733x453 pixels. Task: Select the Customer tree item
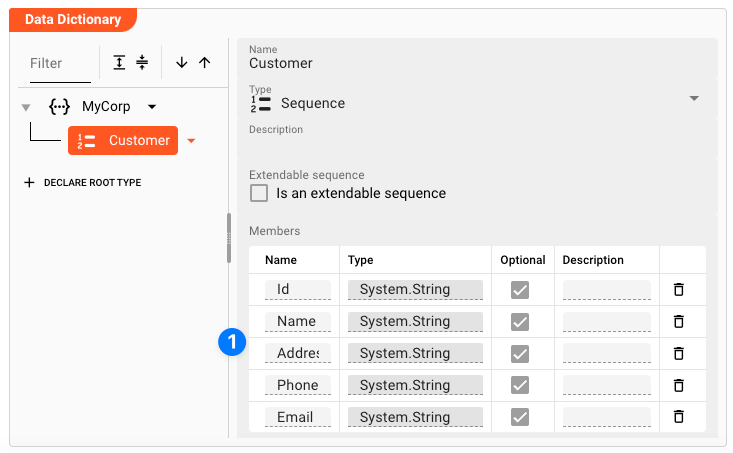click(x=123, y=141)
